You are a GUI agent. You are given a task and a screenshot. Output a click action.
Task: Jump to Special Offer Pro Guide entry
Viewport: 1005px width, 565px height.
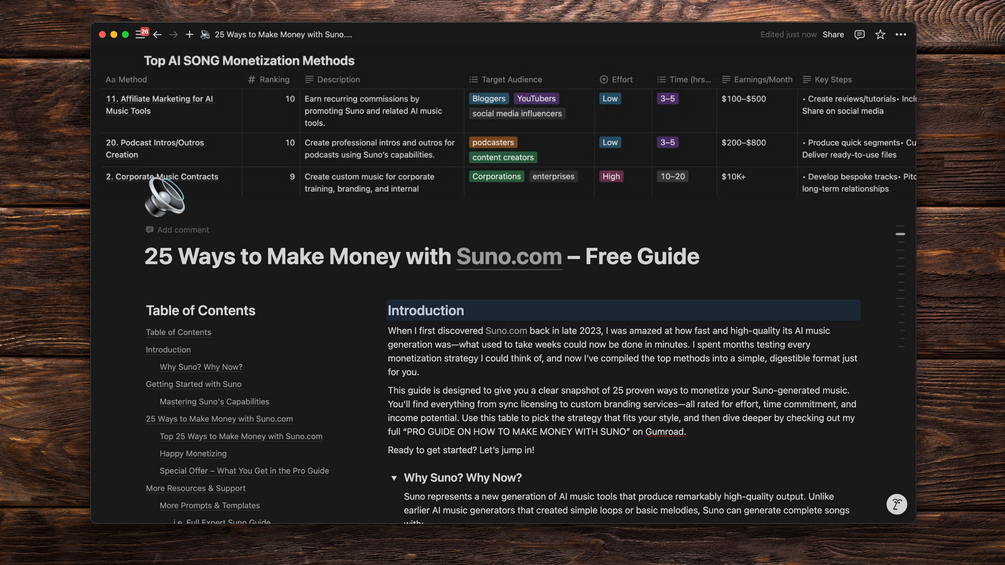(x=244, y=471)
